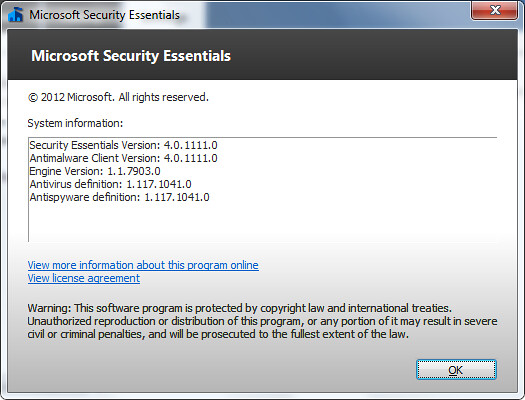
Task: Open the View license agreement link
Action: (84, 278)
